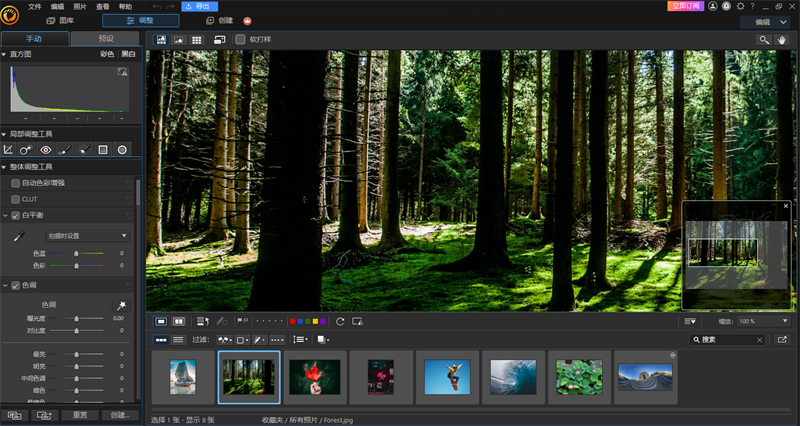Enable the 自动色彩增强 checkbox

15,183
